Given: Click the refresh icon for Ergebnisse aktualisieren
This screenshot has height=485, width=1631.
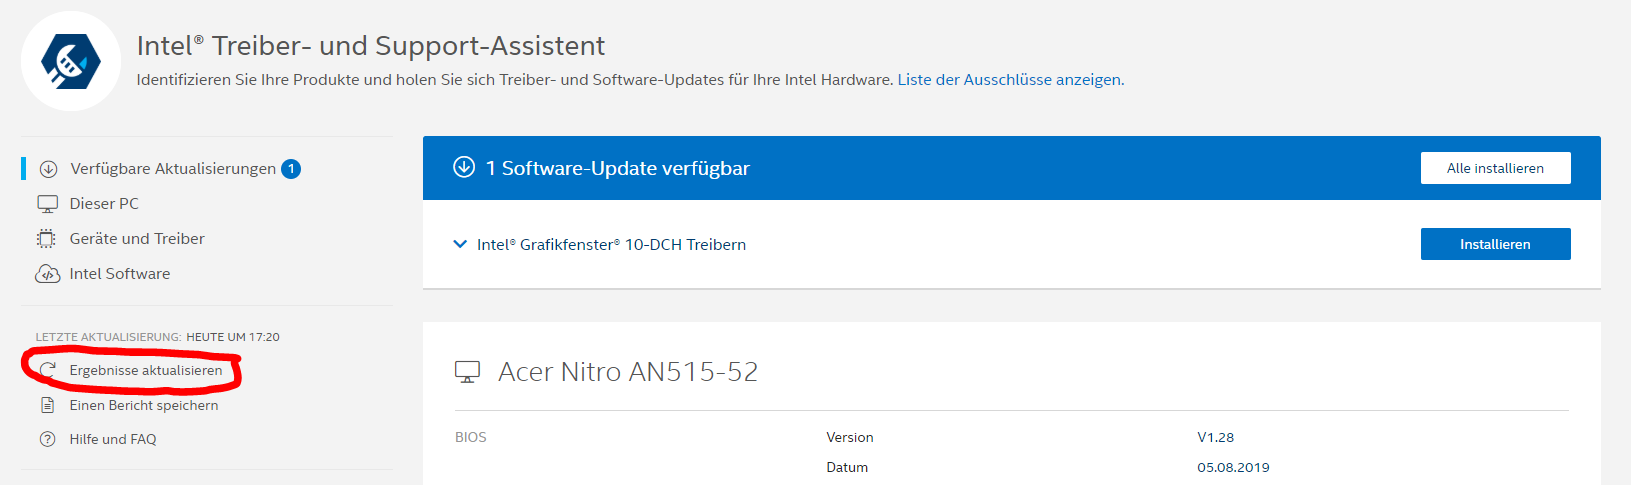Looking at the screenshot, I should click(x=47, y=371).
